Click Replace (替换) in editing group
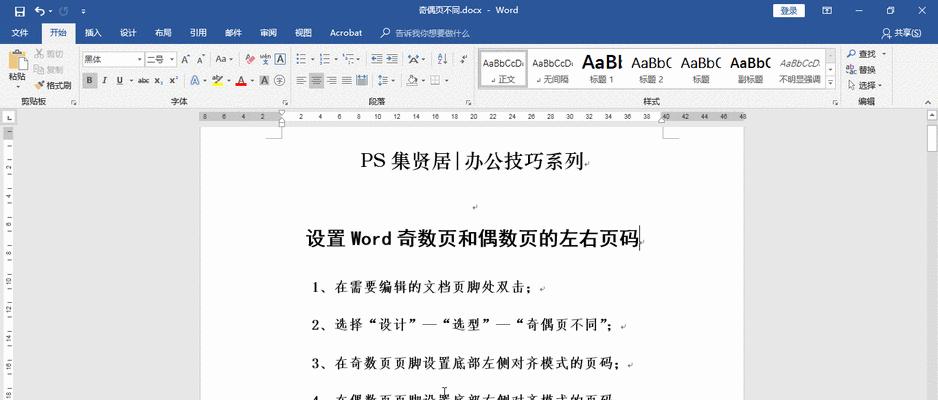 [861, 69]
